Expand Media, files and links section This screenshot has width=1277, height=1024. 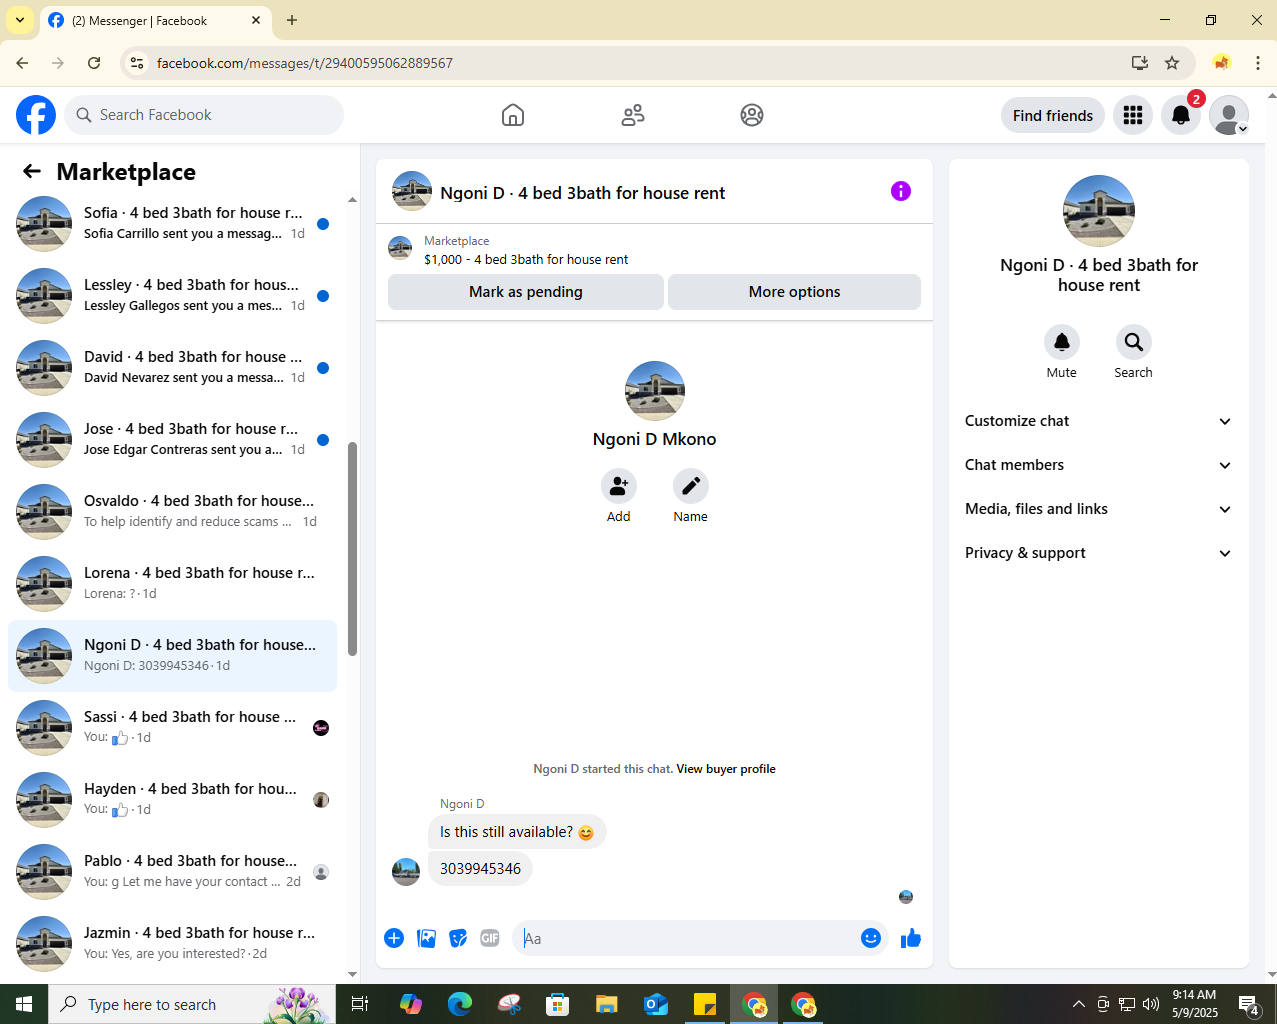coord(1098,509)
